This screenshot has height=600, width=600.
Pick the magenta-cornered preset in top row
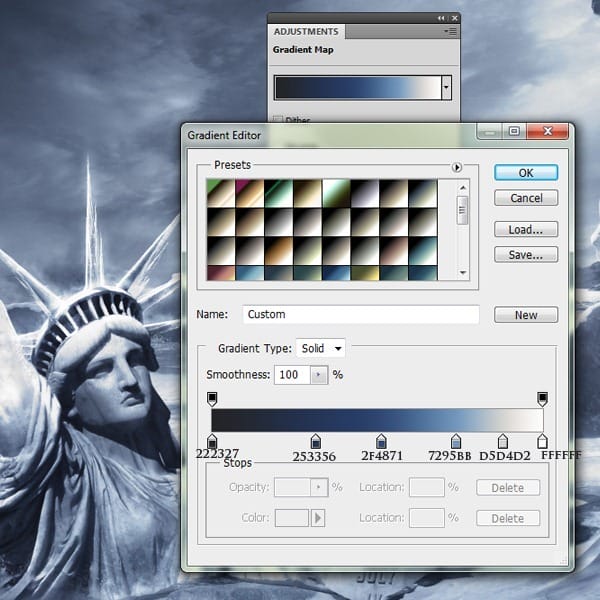[250, 193]
